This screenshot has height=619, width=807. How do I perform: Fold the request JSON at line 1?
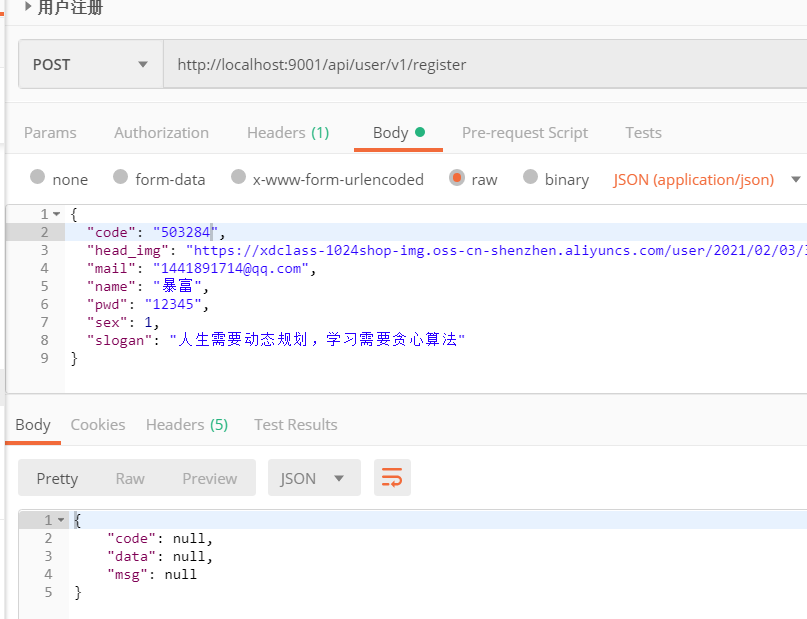tap(56, 214)
